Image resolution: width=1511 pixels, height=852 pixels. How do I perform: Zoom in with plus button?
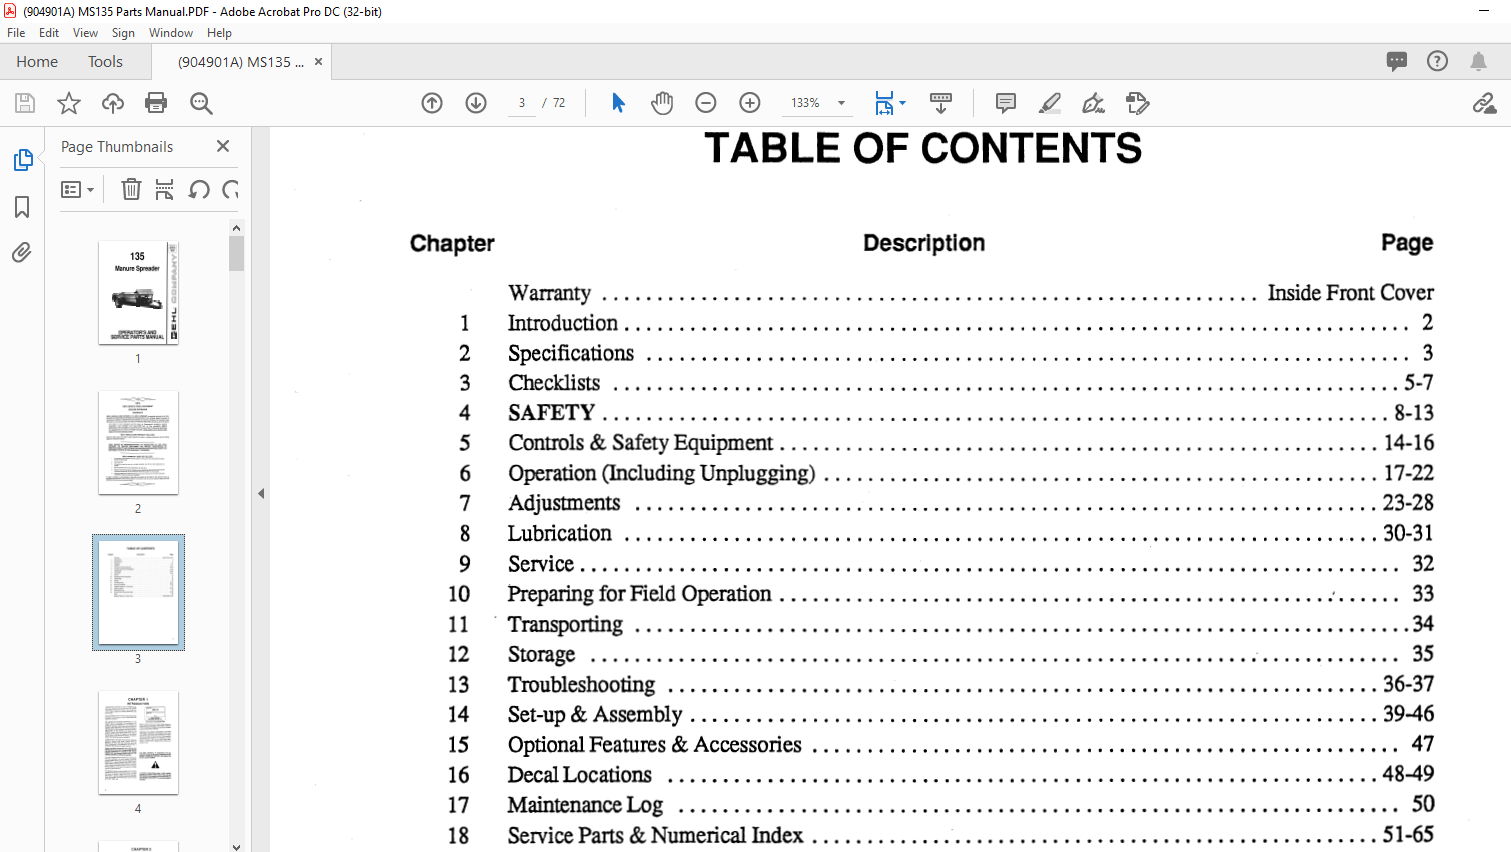click(750, 103)
